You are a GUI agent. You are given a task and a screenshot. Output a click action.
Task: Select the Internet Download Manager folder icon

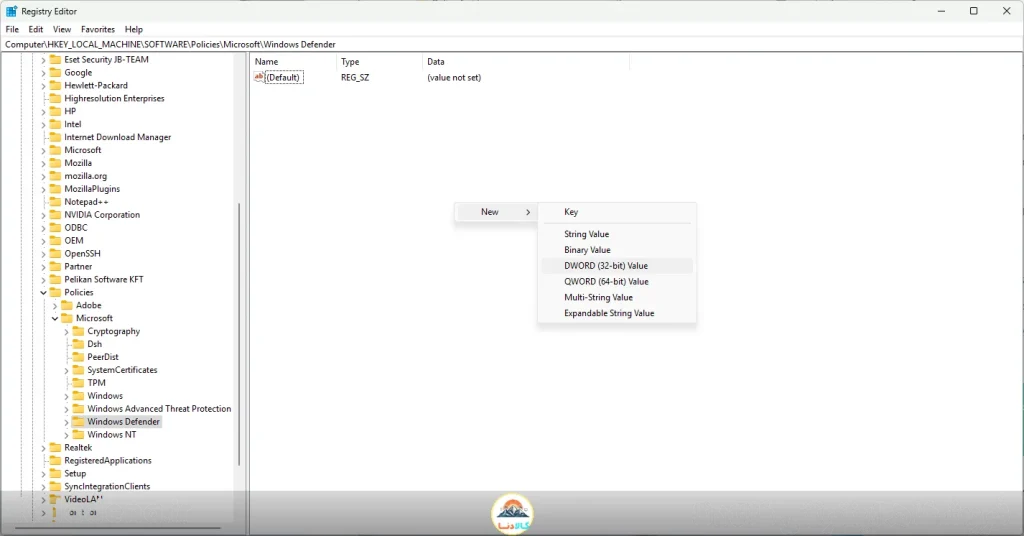pyautogui.click(x=56, y=137)
